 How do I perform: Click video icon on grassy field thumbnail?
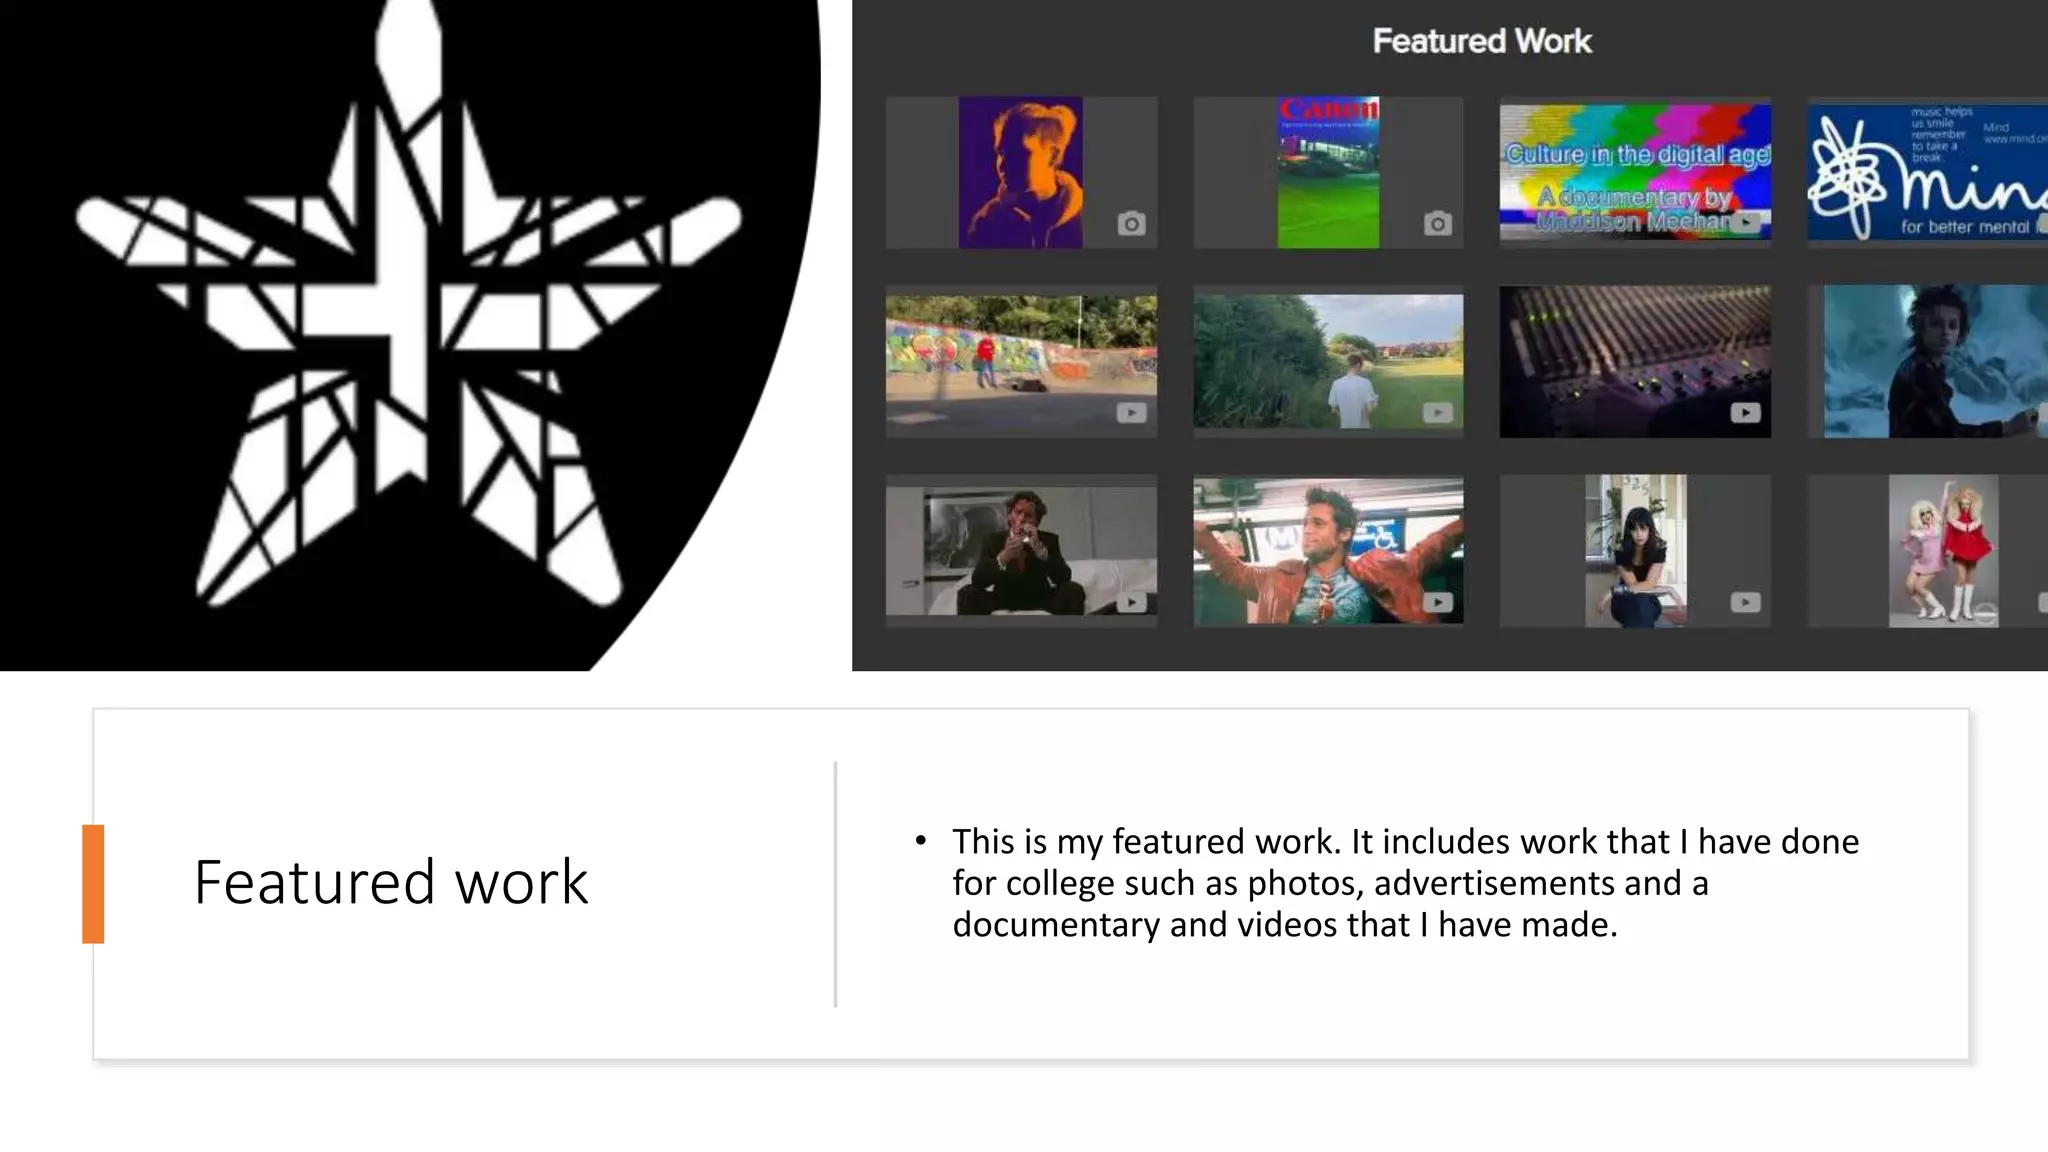1437,412
